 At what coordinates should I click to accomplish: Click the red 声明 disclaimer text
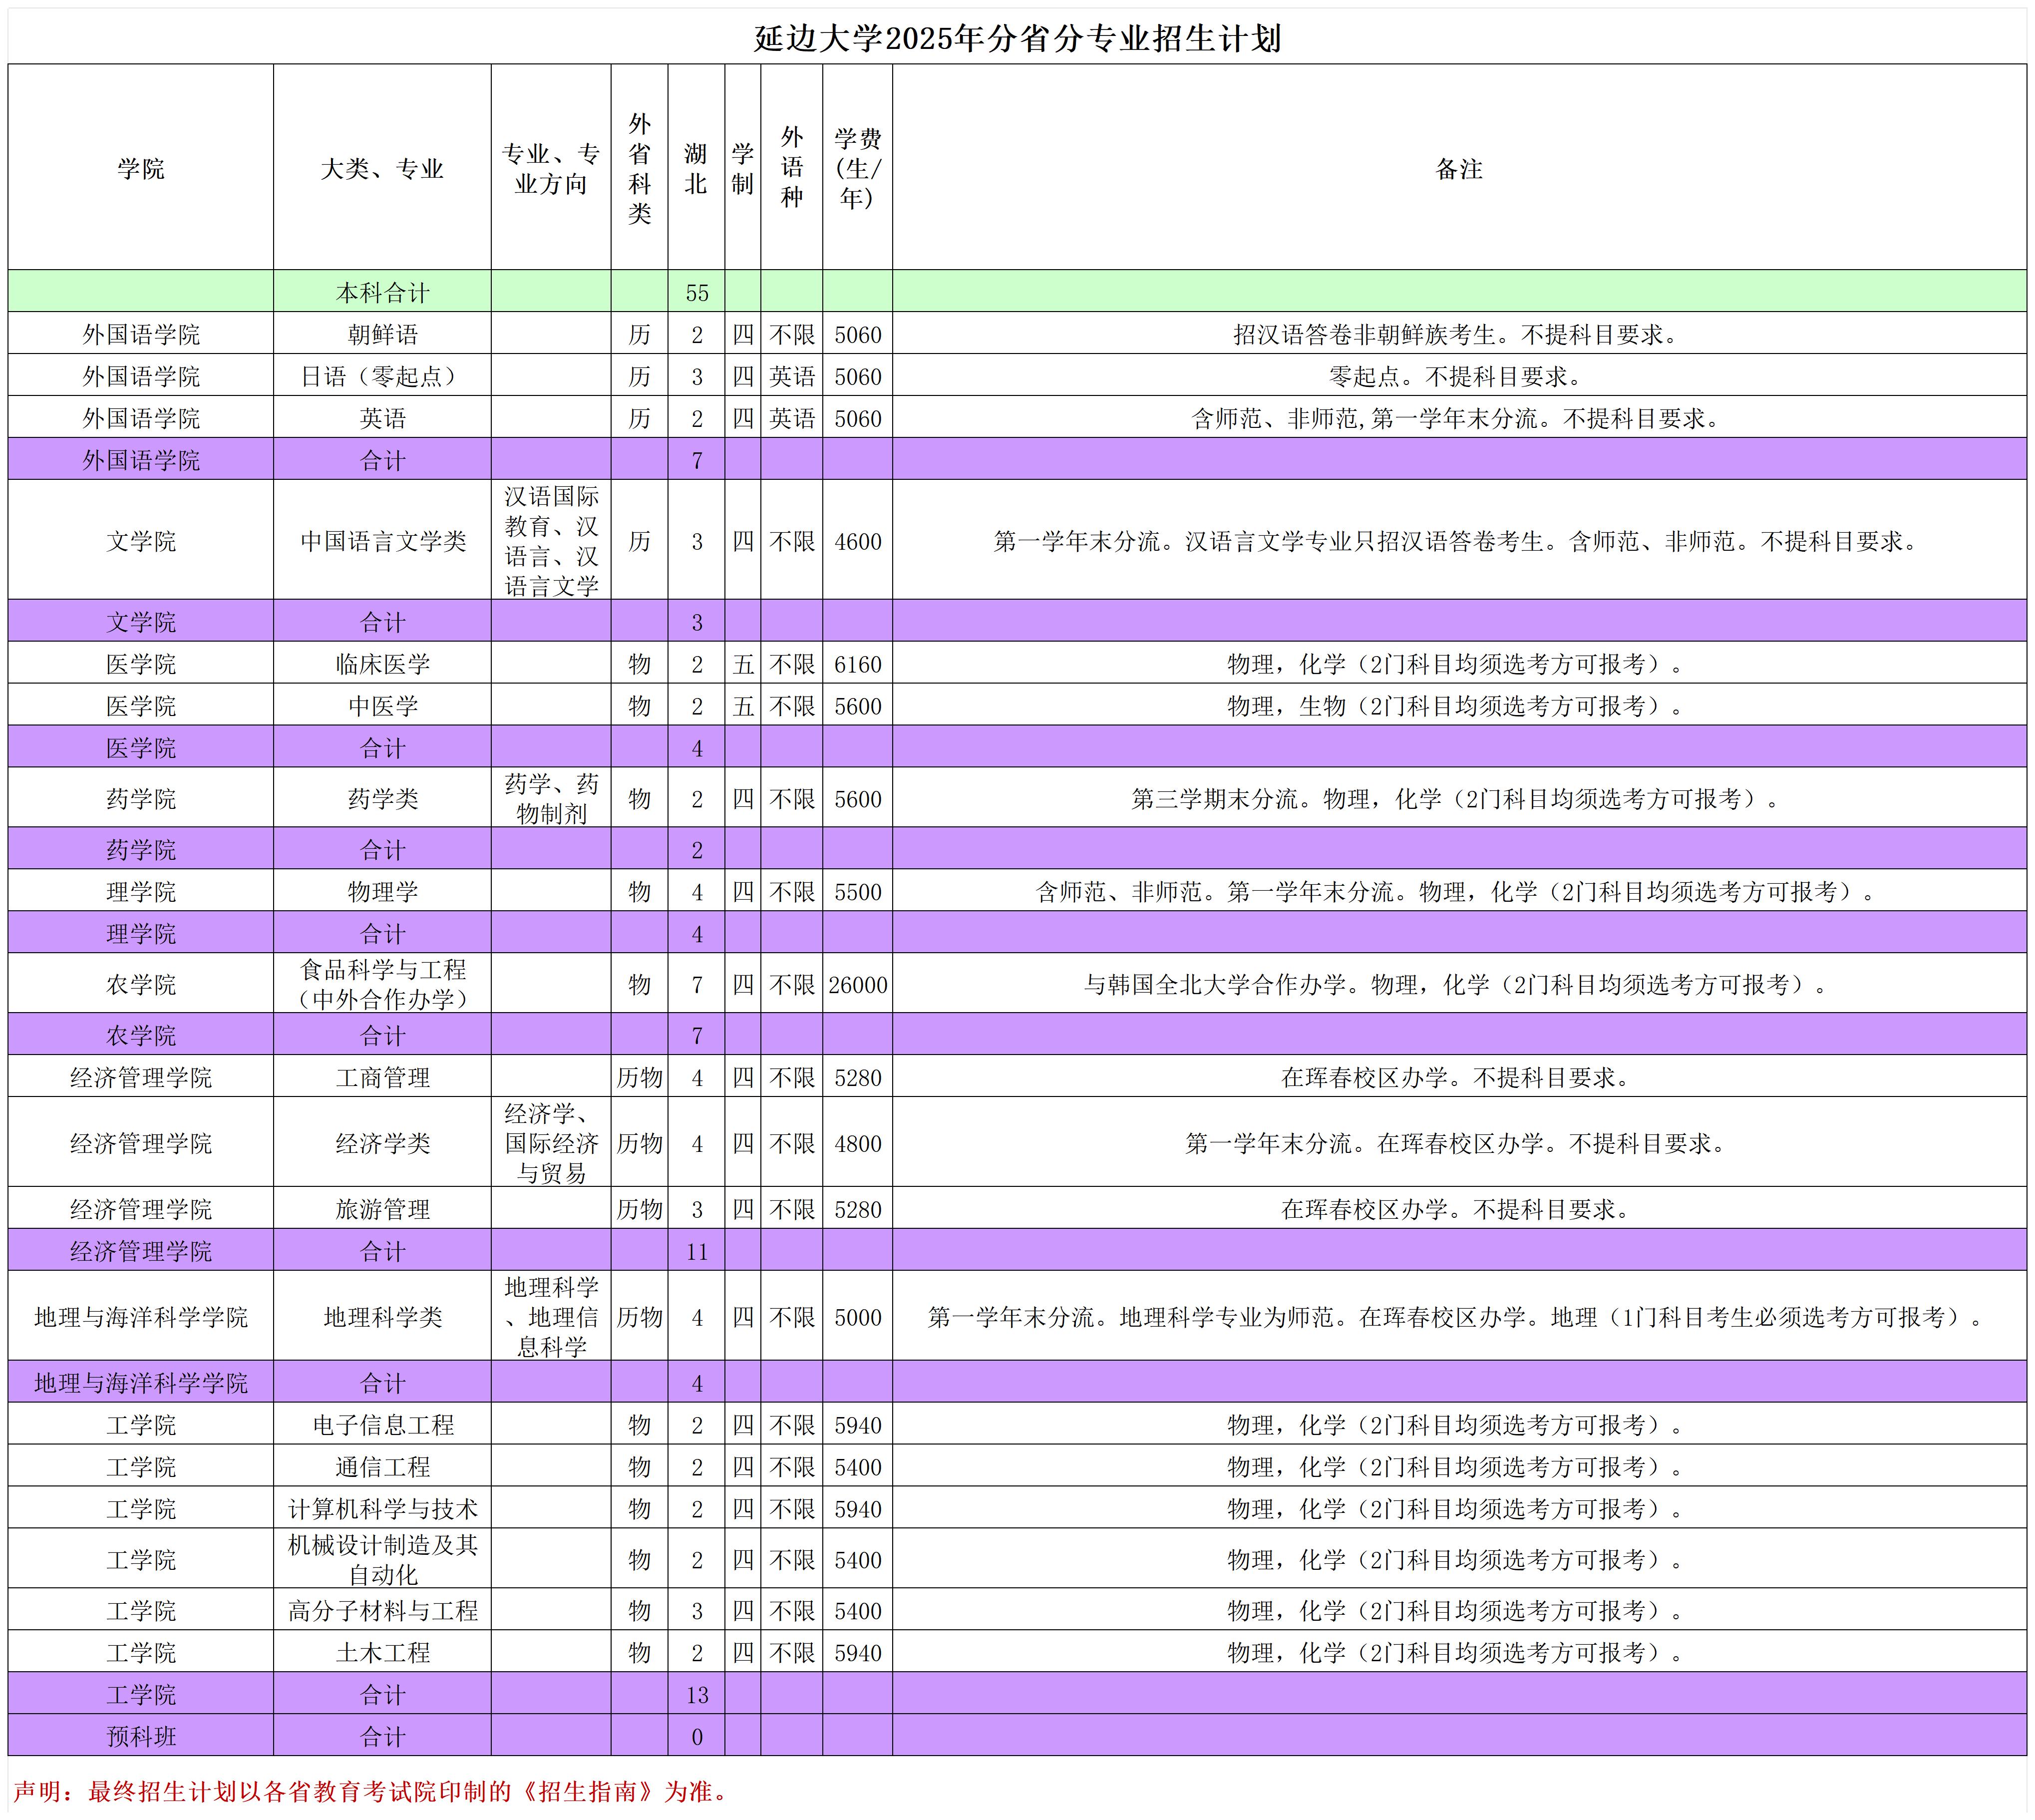(372, 1791)
